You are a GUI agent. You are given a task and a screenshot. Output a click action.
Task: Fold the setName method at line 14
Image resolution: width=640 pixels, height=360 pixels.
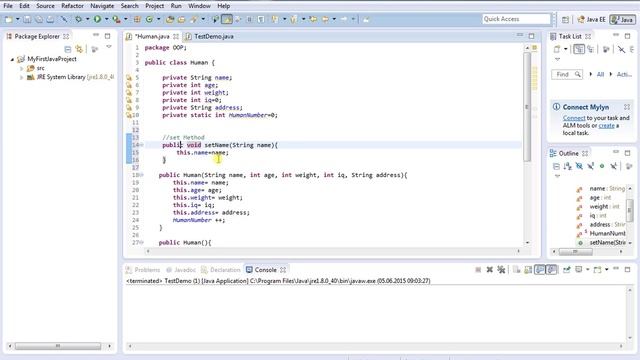tap(142, 145)
